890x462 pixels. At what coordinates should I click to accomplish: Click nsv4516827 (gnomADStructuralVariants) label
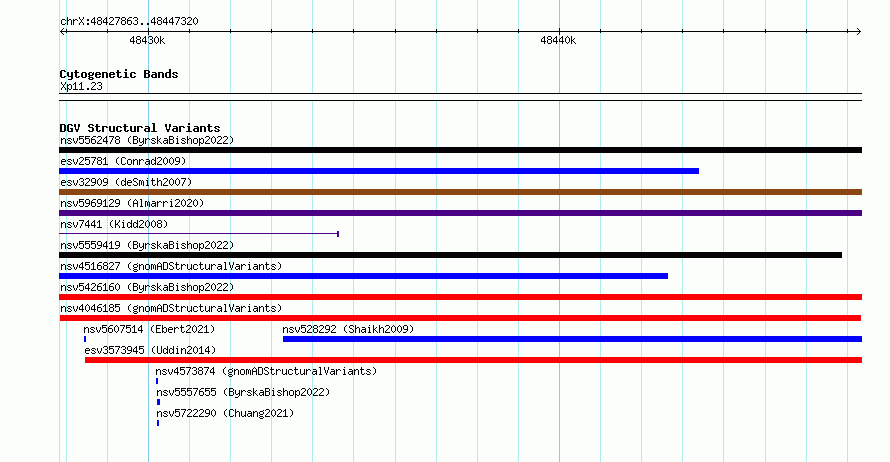tap(171, 266)
